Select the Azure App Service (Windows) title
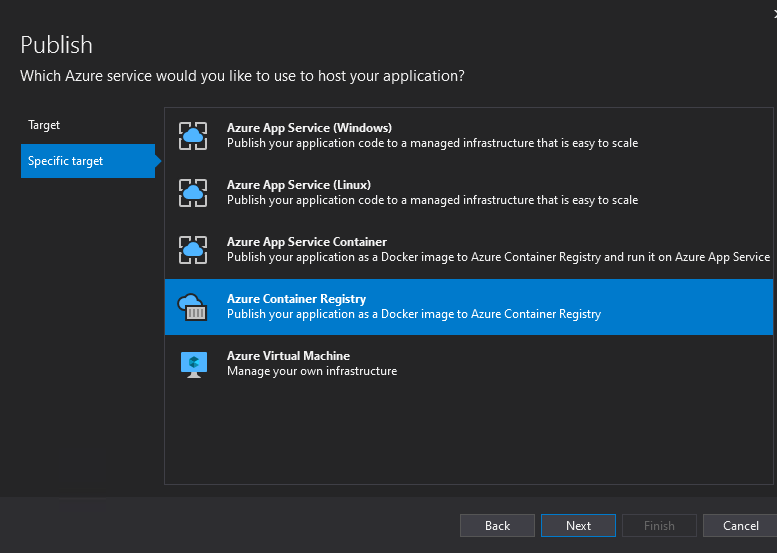The image size is (777, 553). (309, 128)
